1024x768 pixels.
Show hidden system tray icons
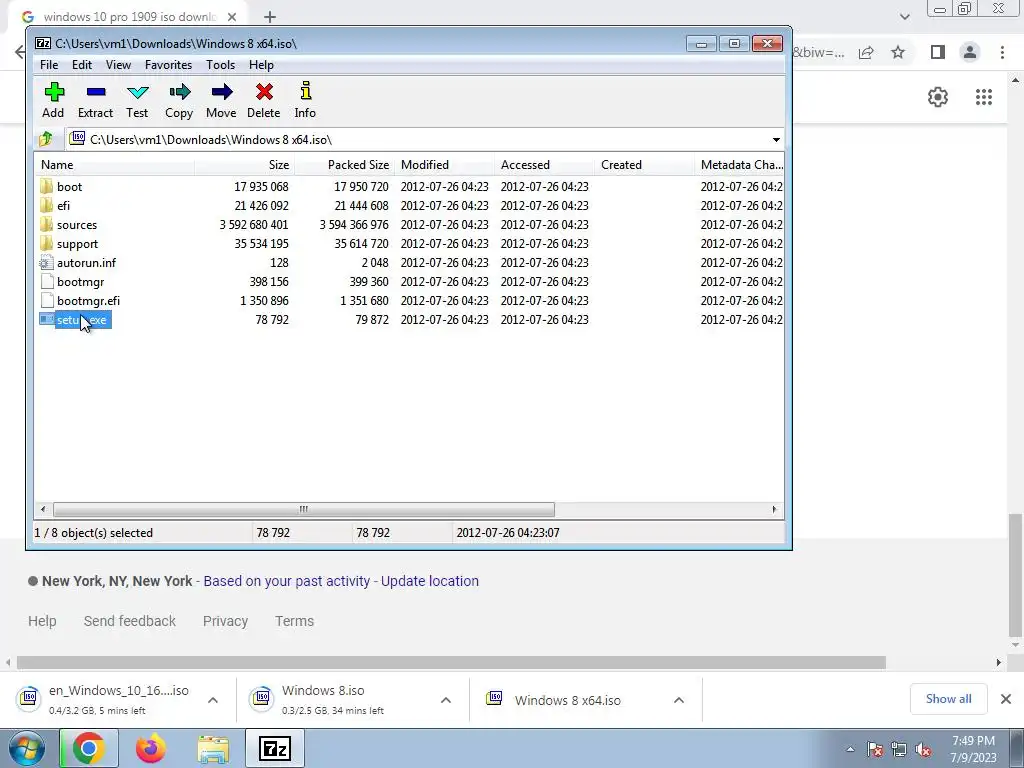tap(850, 750)
